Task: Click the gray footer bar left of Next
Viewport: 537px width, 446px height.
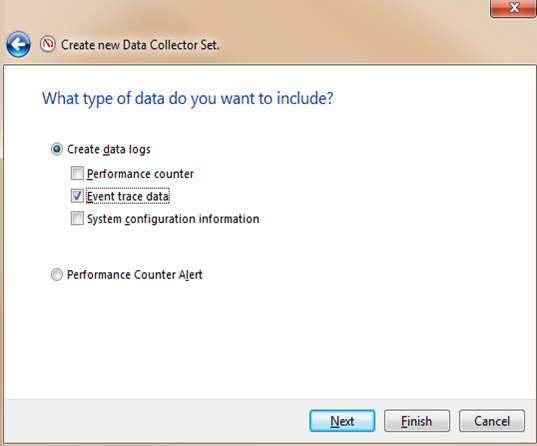Action: [156, 421]
